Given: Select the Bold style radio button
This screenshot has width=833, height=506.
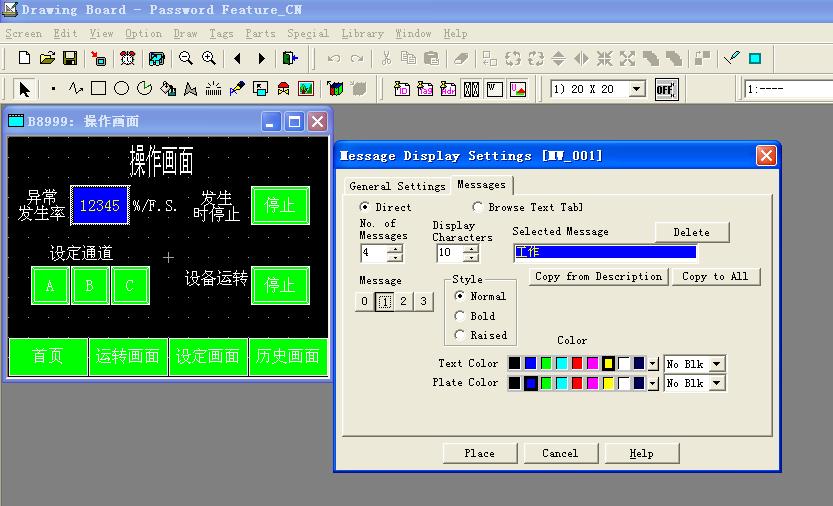Looking at the screenshot, I should coord(460,316).
